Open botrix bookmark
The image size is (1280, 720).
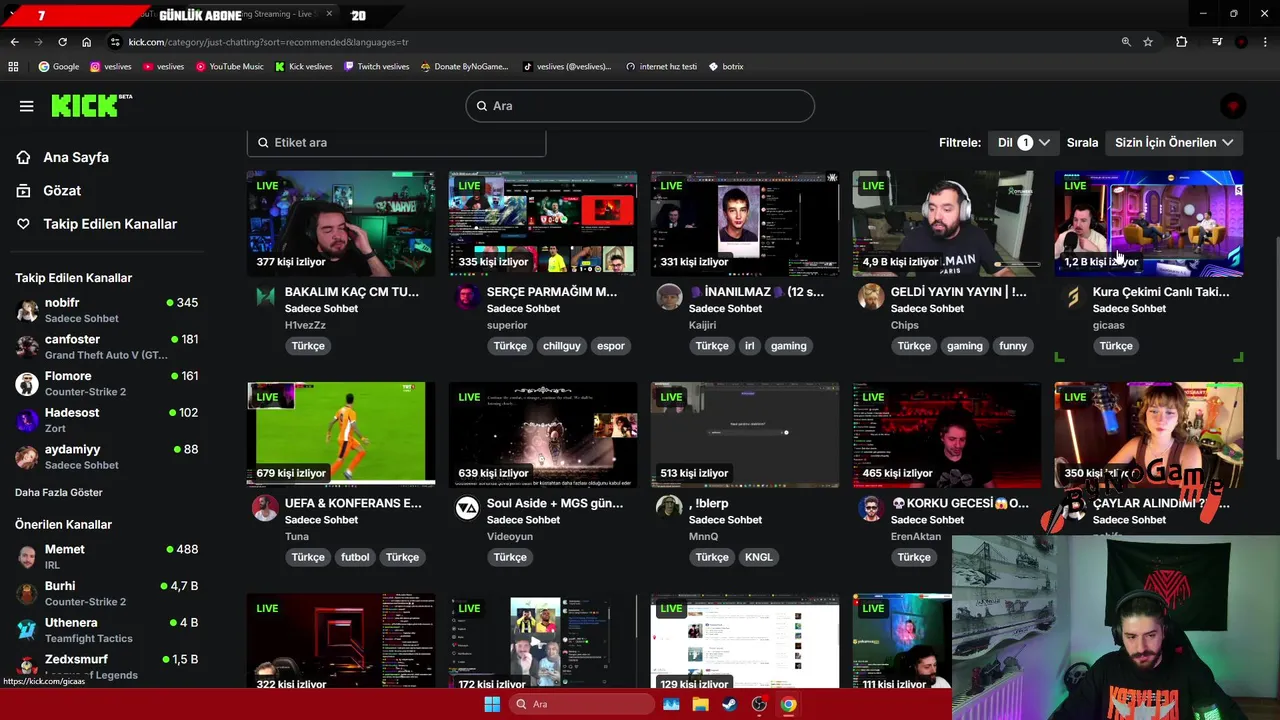[x=726, y=67]
